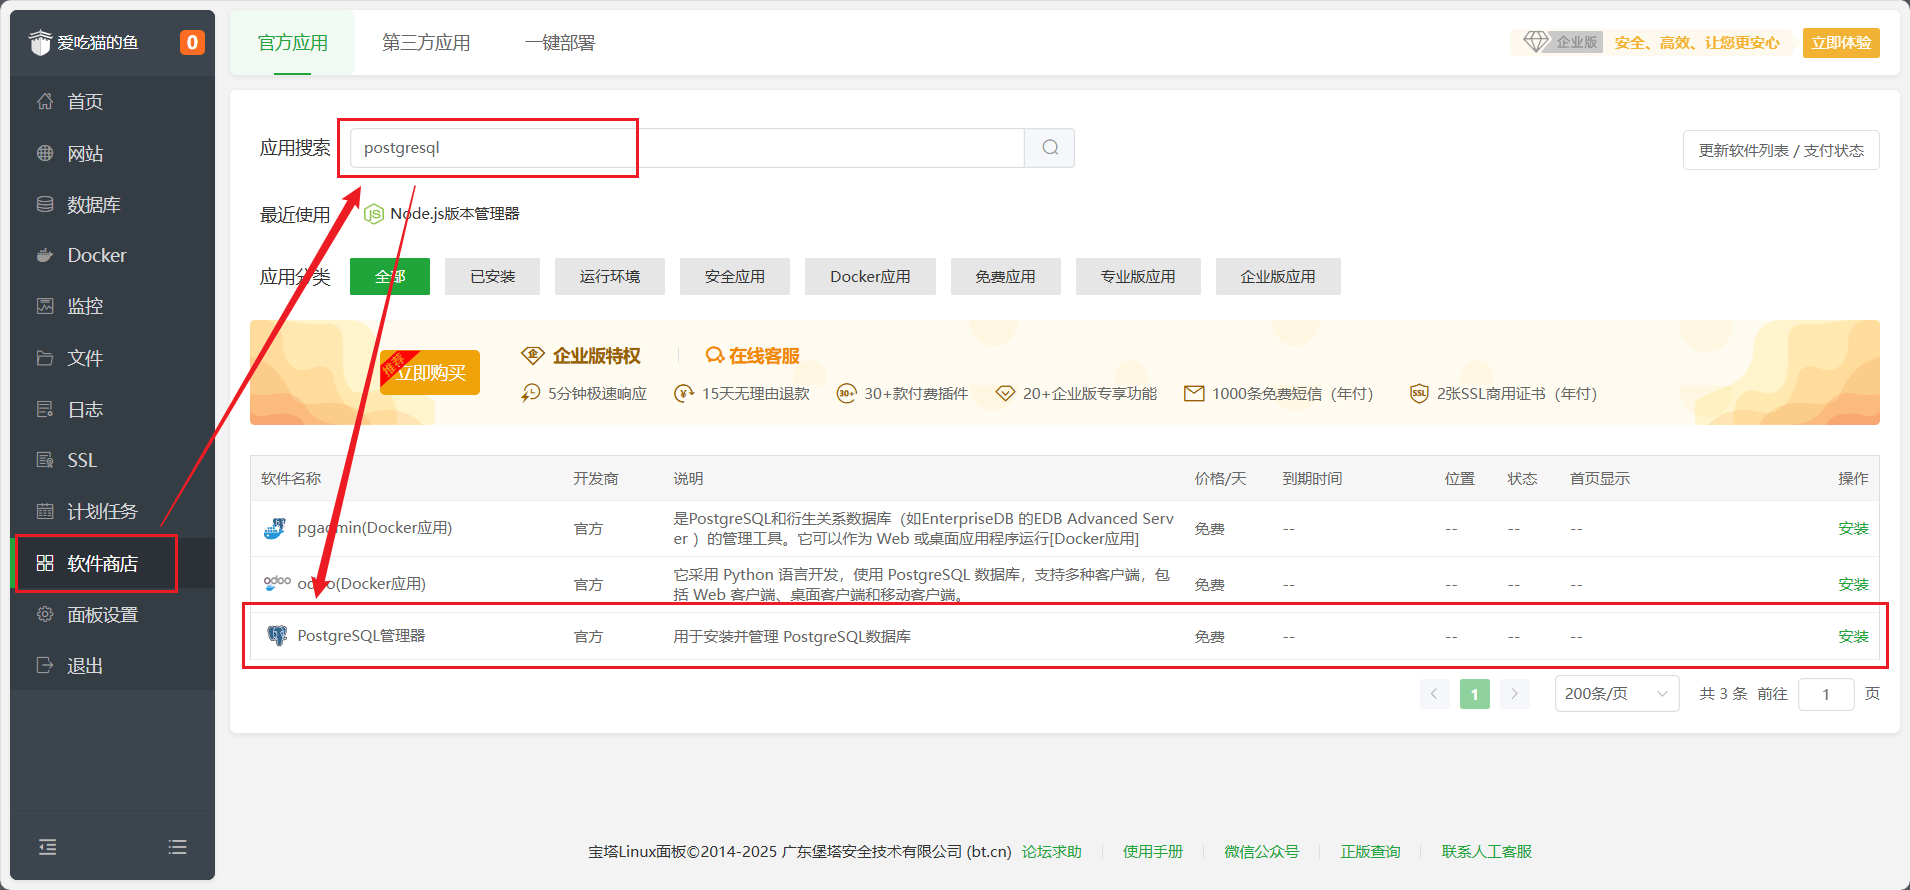
Task: Expand the 200条/页 page size dropdown
Action: click(x=1616, y=694)
